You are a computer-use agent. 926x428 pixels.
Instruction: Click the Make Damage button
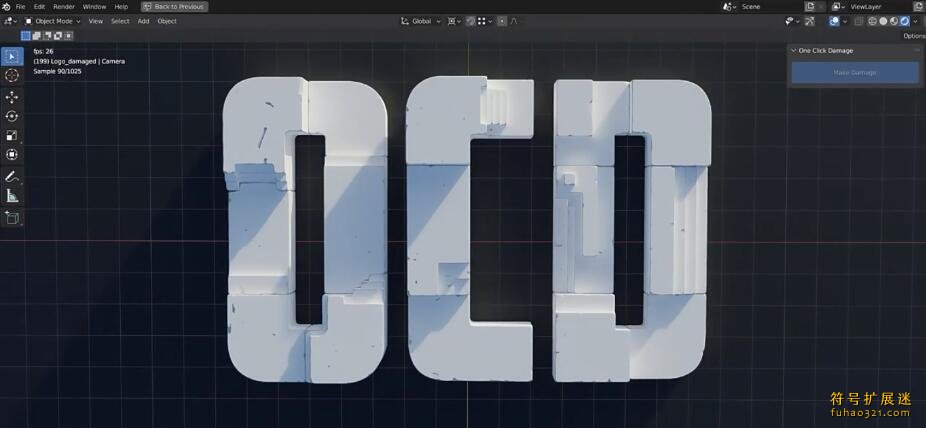point(854,72)
